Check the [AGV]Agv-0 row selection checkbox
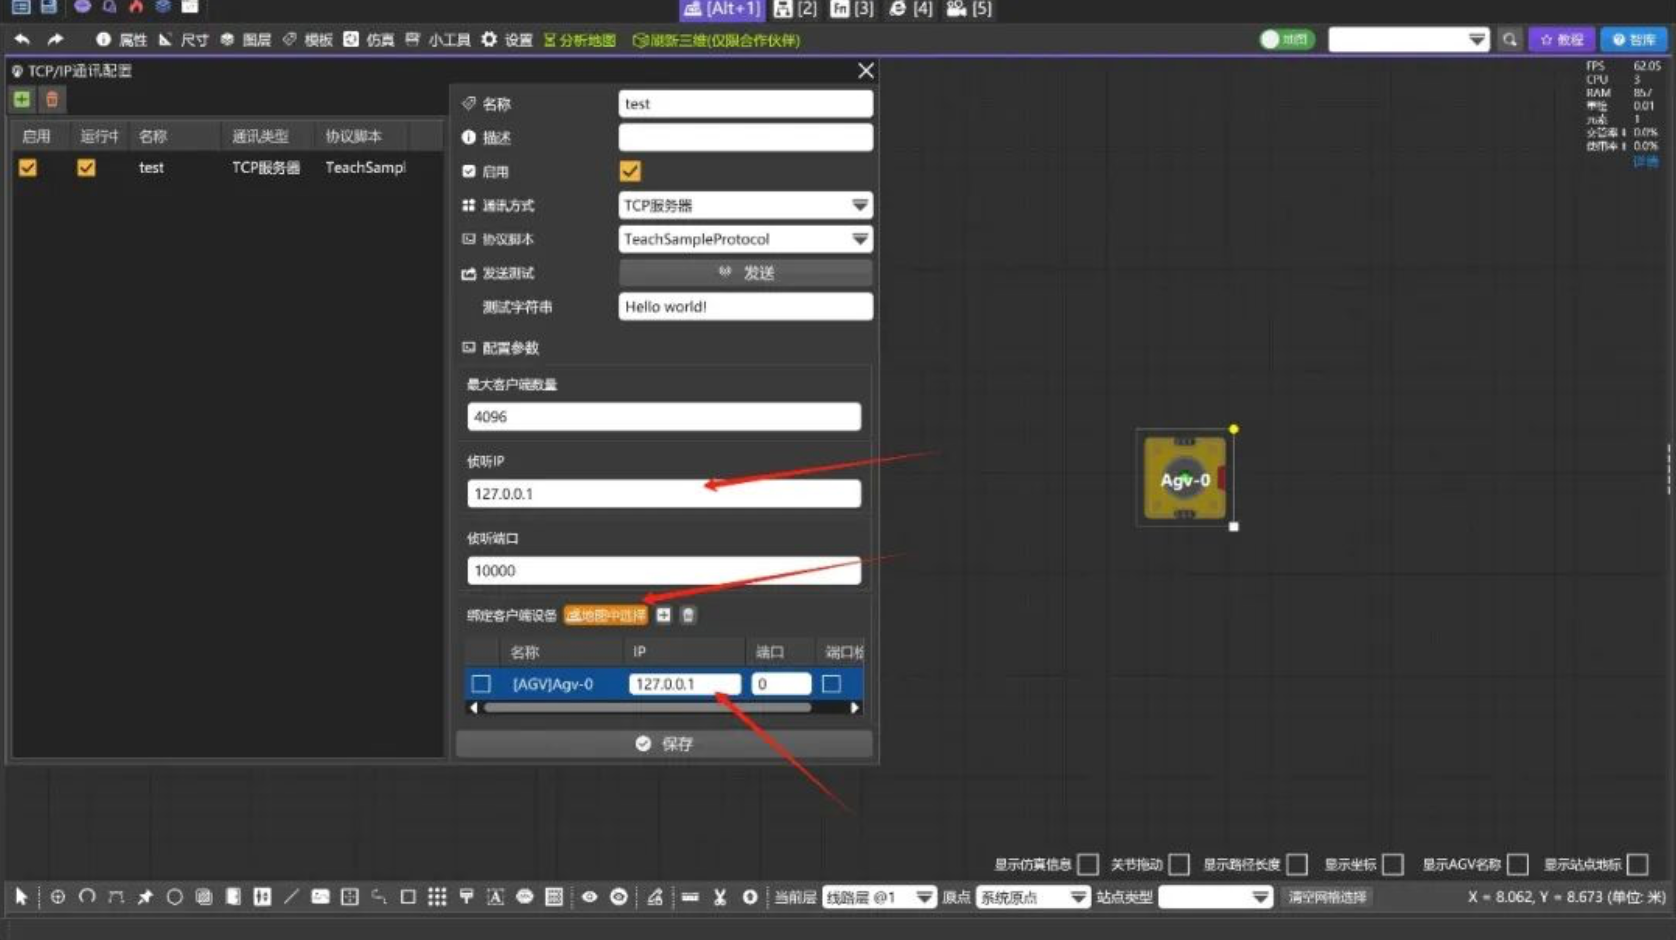This screenshot has width=1676, height=940. 481,684
